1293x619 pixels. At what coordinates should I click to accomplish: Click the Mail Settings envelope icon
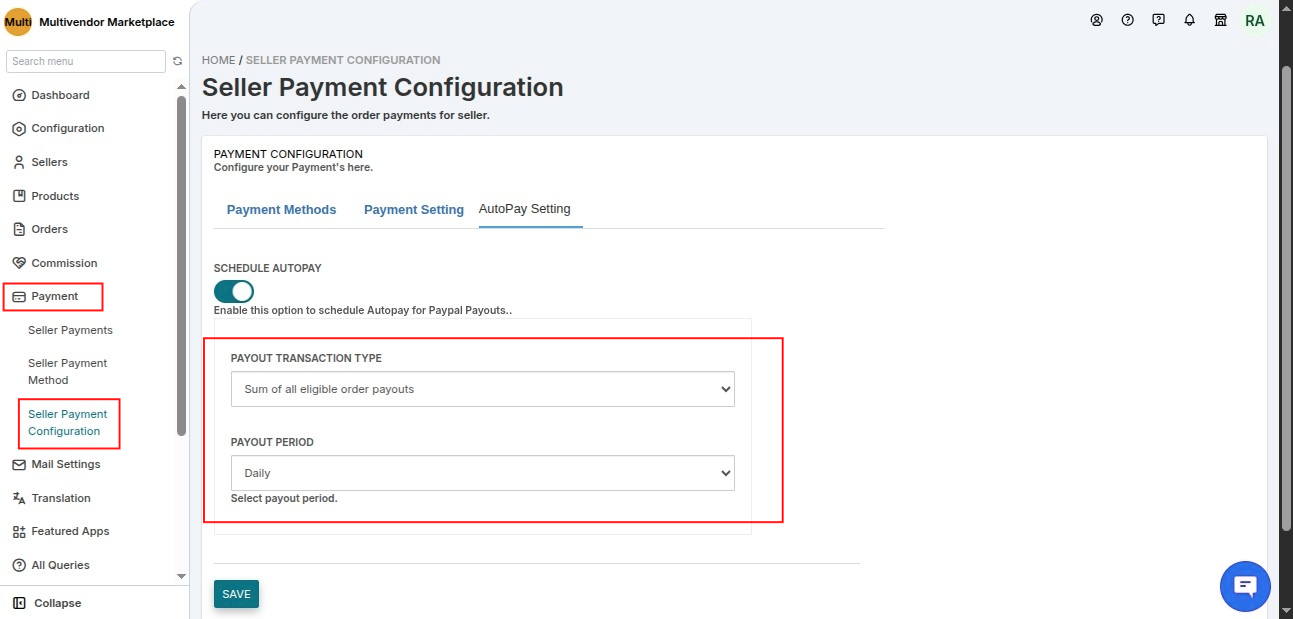(x=18, y=464)
